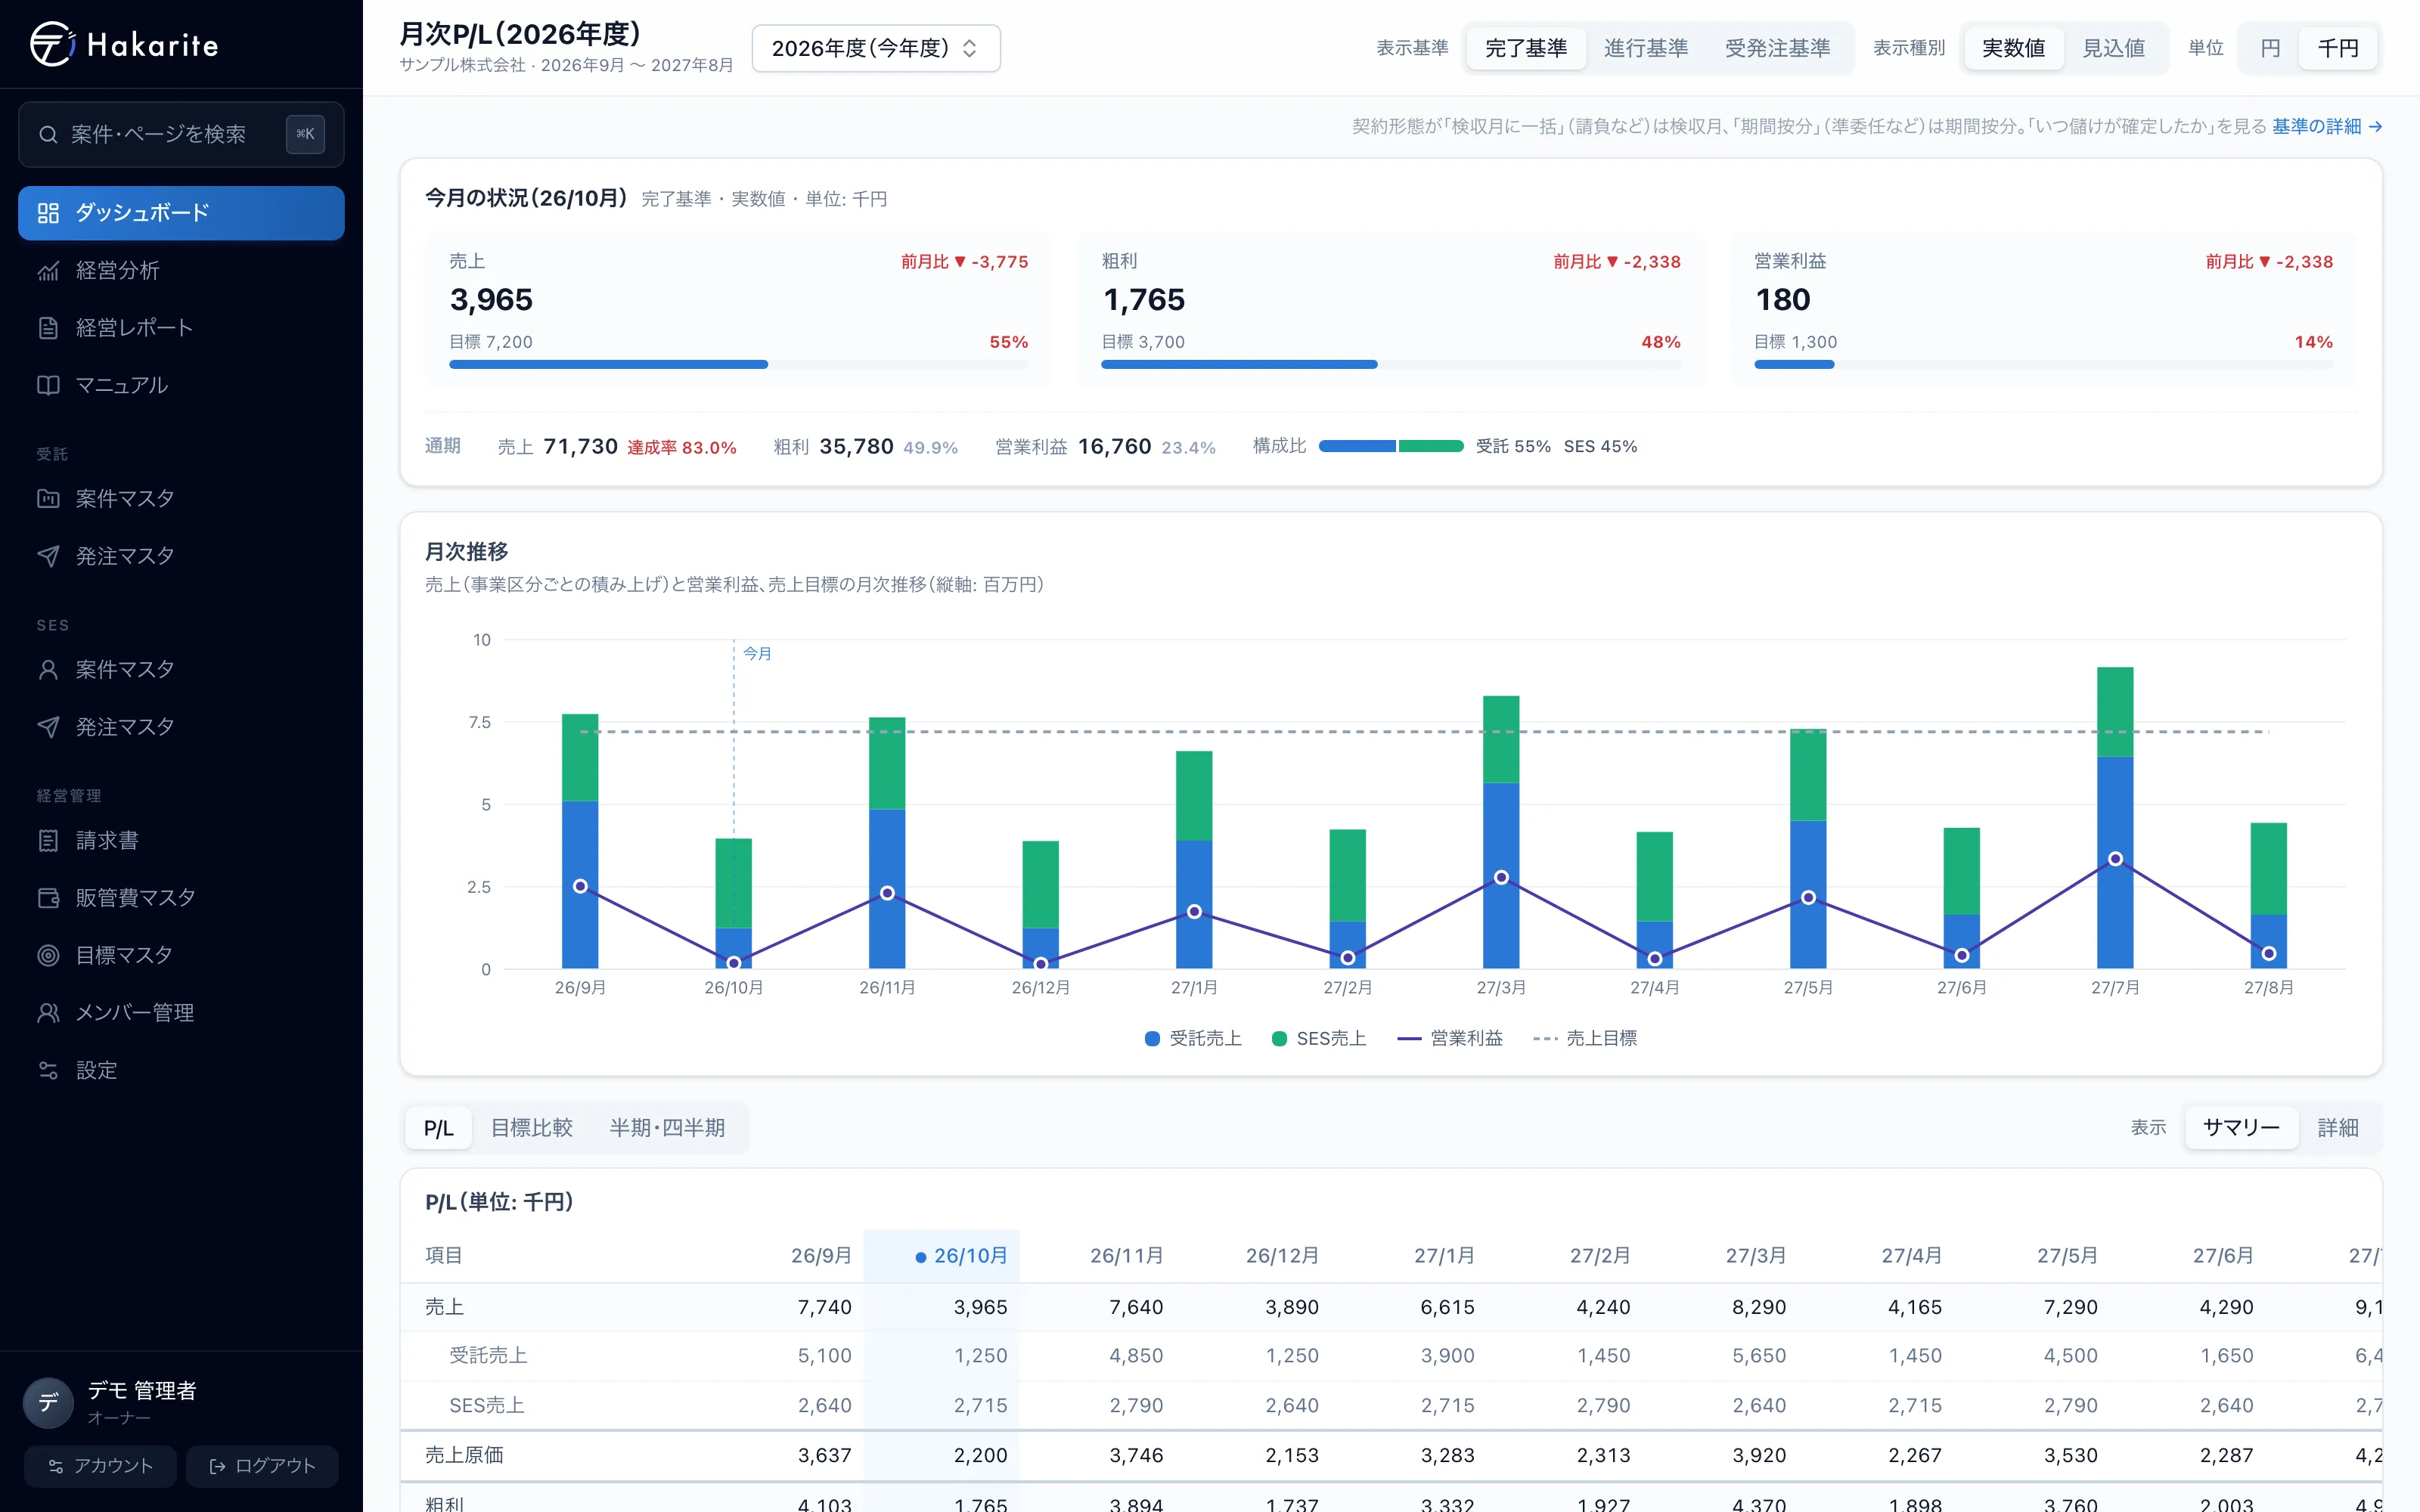The height and width of the screenshot is (1512, 2420).
Task: Click the 受託 案件マスタ folder icon
Action: [x=48, y=498]
